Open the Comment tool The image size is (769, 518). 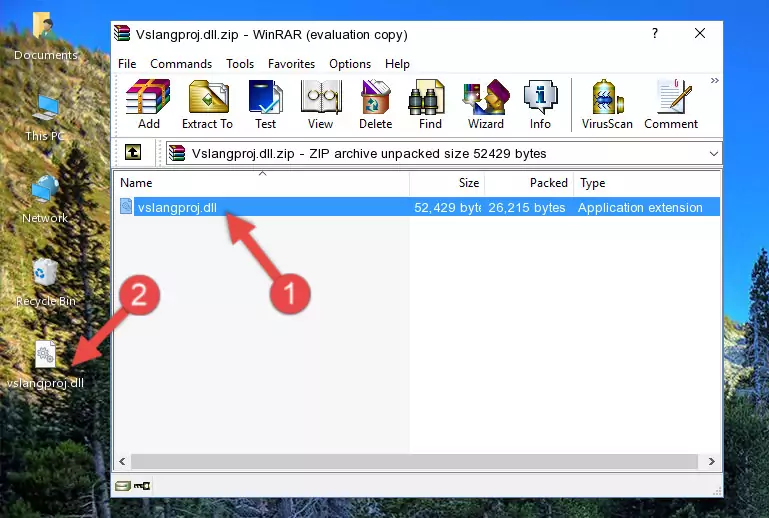[x=671, y=104]
